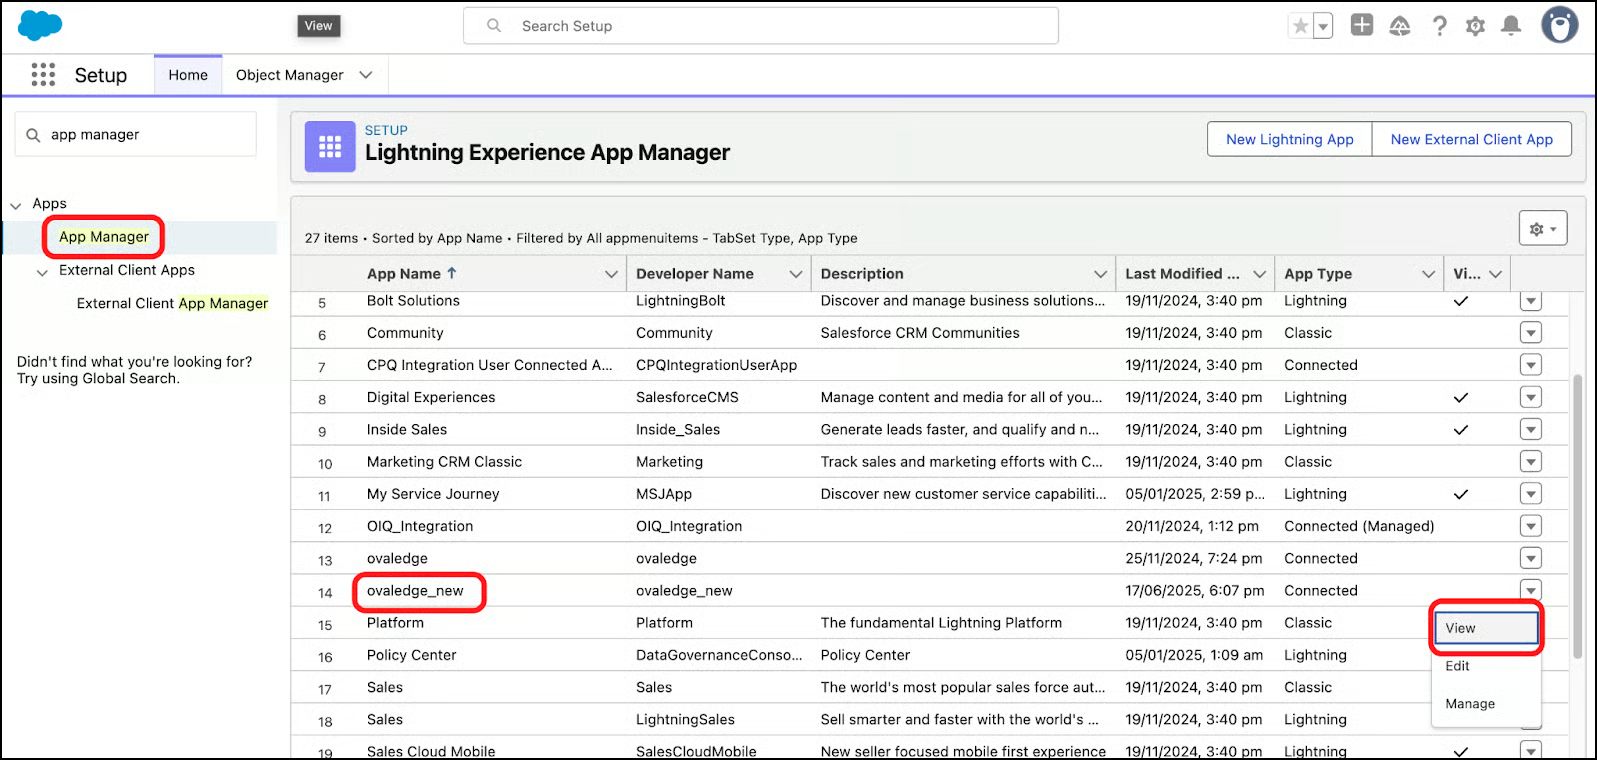
Task: Open the global actions plus icon
Action: pos(1361,25)
